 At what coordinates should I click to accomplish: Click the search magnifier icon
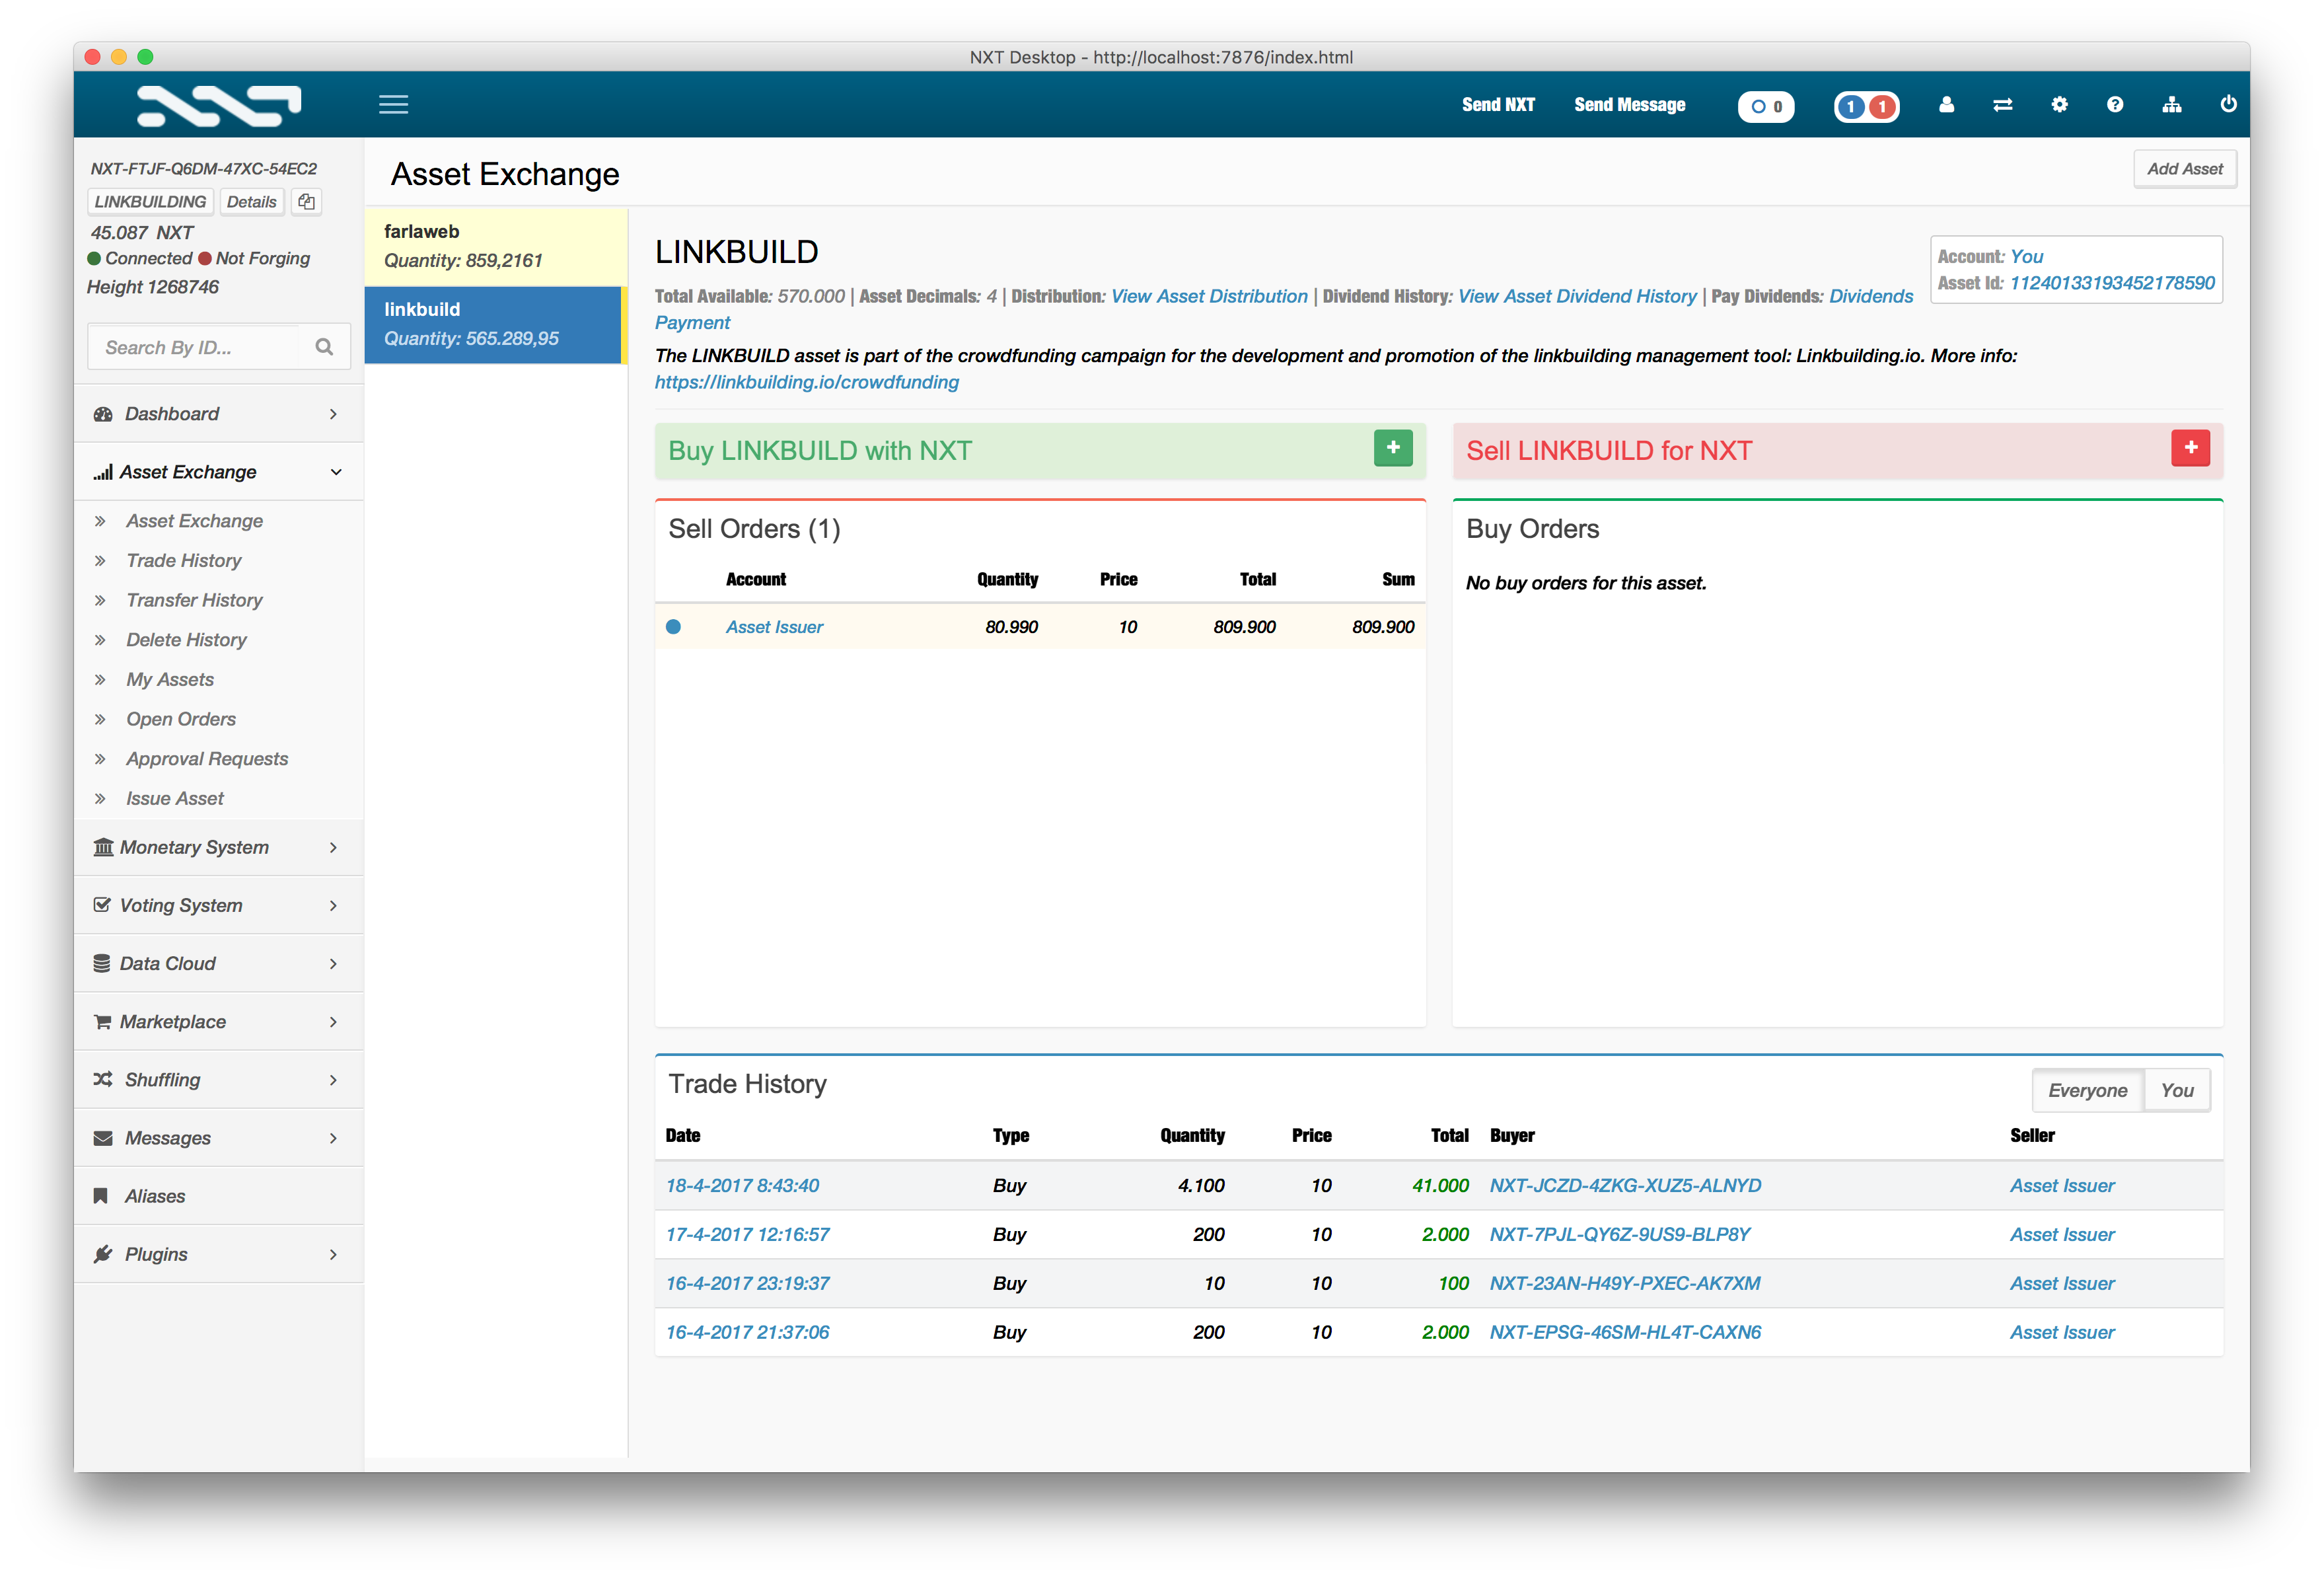324,347
